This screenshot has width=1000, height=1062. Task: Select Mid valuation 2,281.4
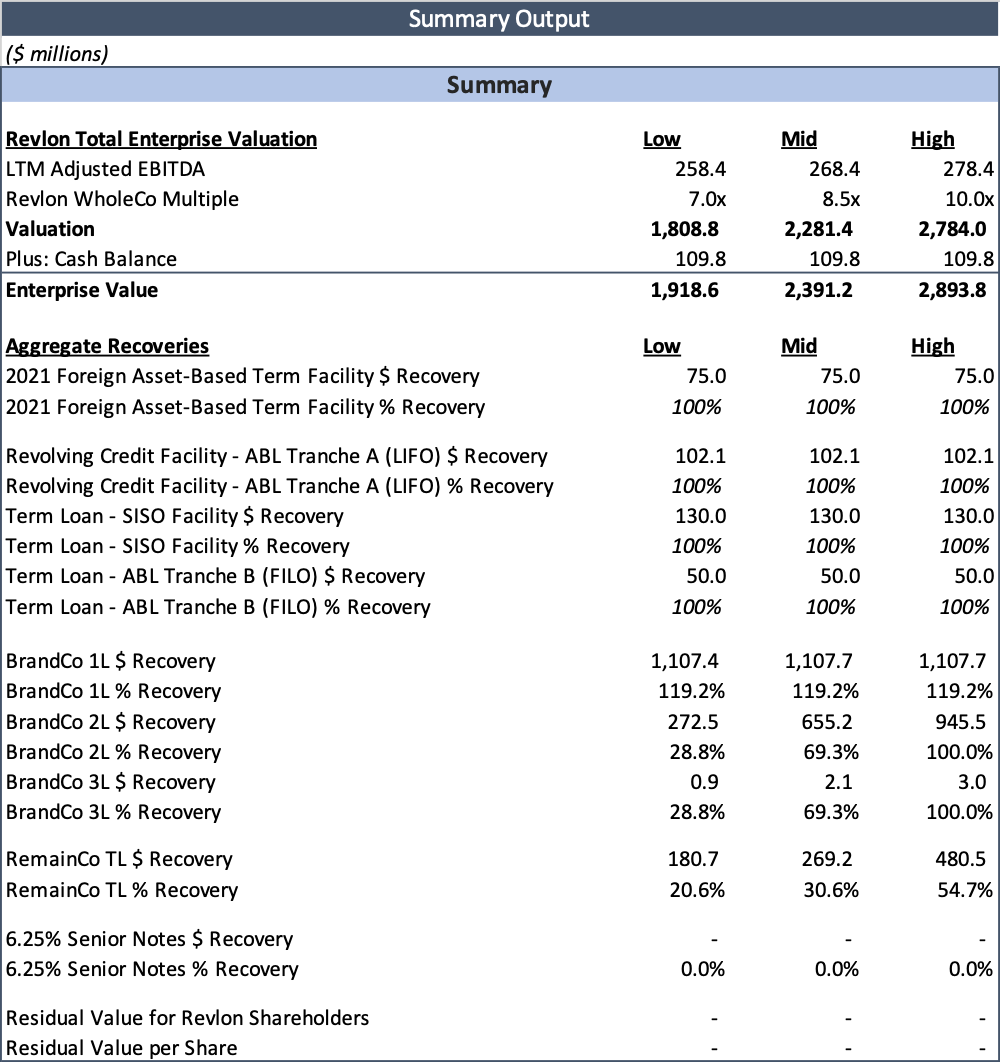[818, 229]
